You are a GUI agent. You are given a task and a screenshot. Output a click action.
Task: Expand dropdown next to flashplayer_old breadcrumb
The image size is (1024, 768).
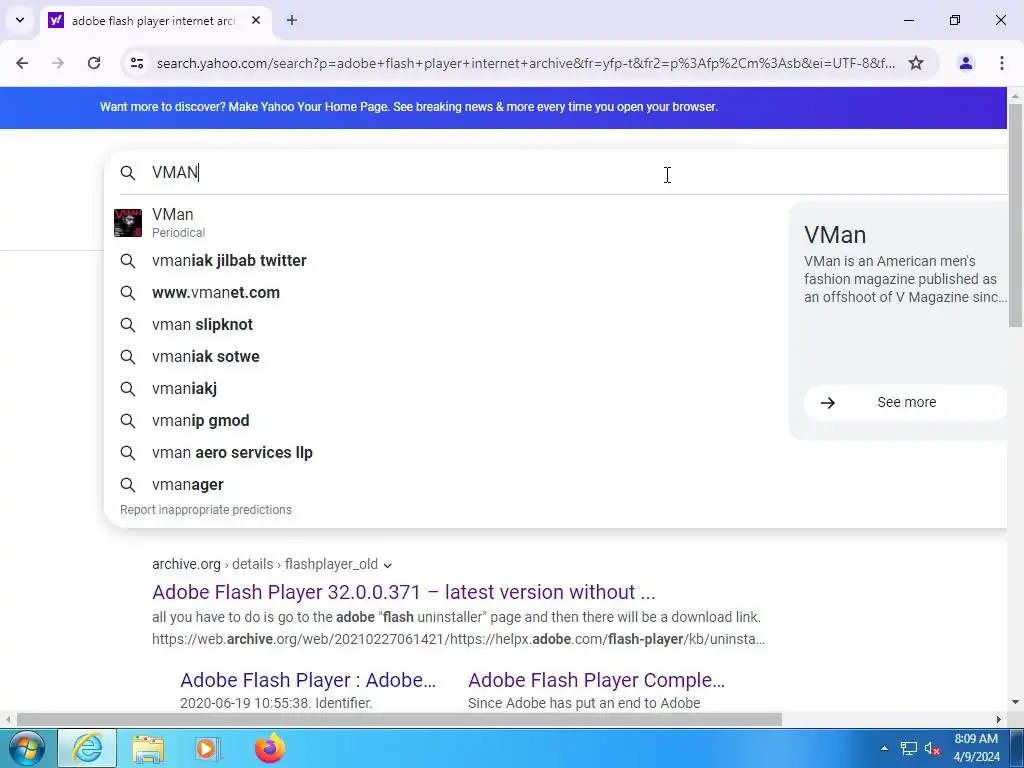pos(388,565)
